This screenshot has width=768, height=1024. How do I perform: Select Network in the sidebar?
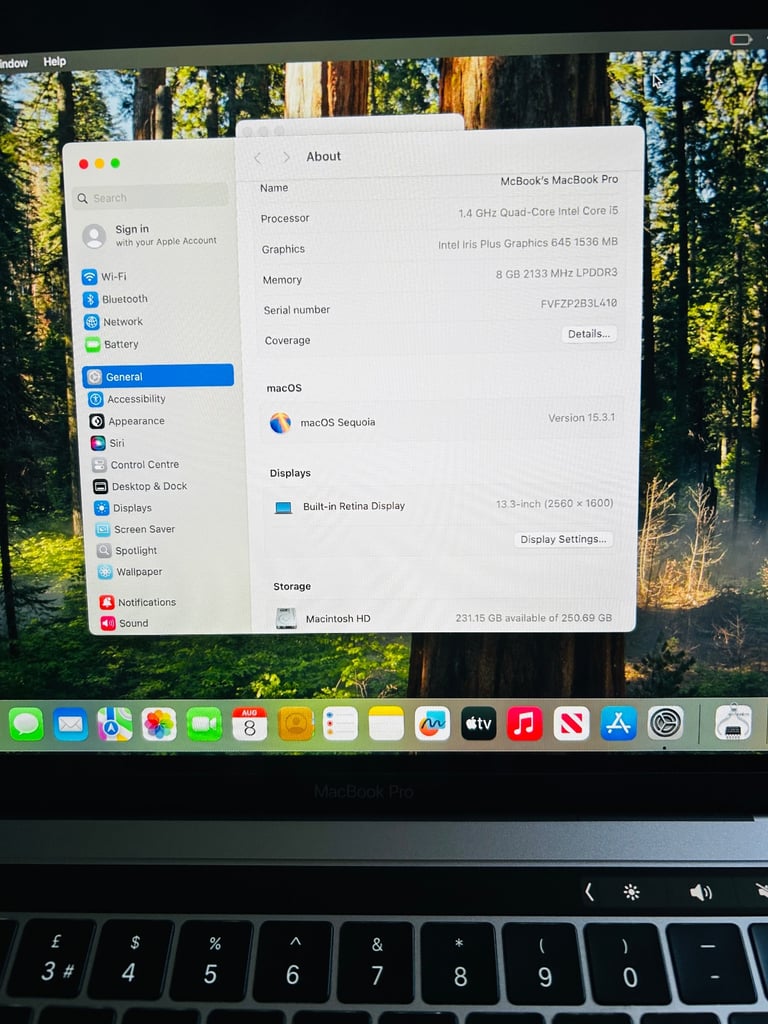[114, 322]
